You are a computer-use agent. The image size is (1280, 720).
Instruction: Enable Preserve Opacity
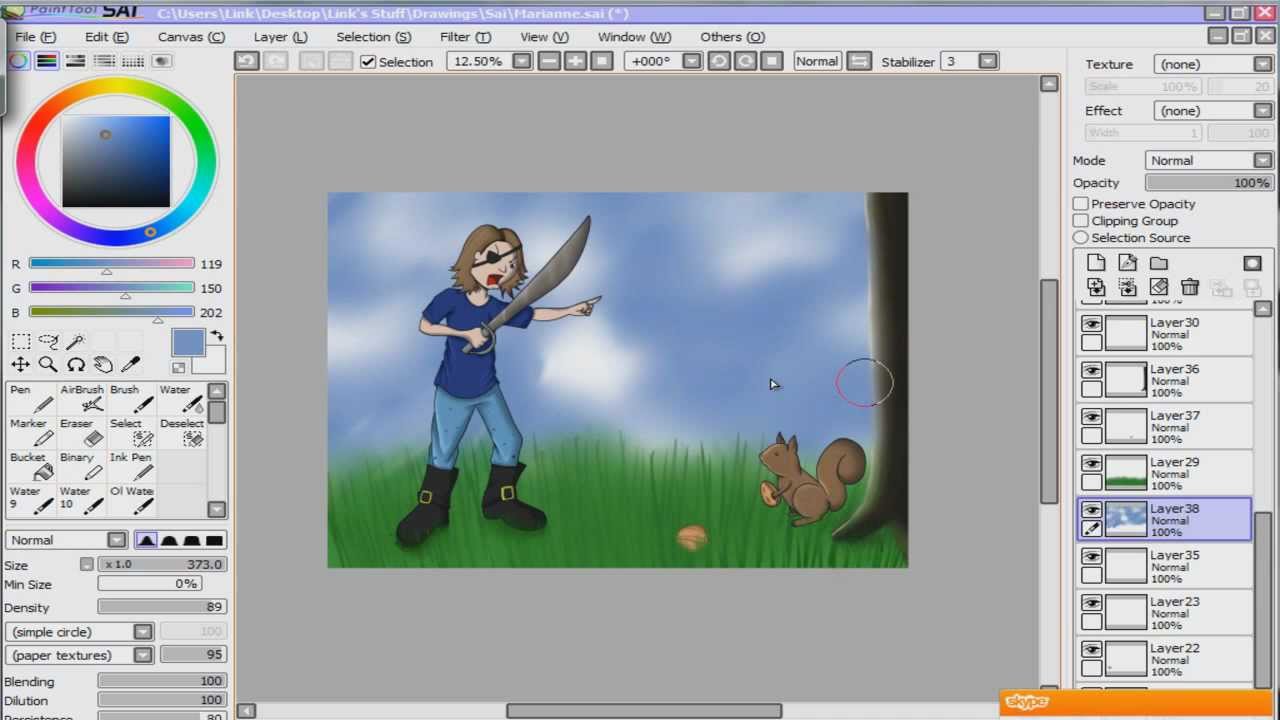click(1080, 204)
